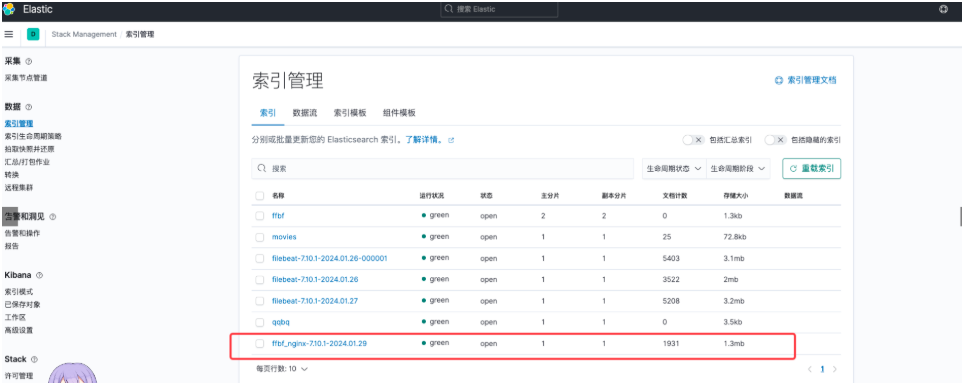962x383 pixels.
Task: Open help menu icon in top bar
Action: point(944,9)
